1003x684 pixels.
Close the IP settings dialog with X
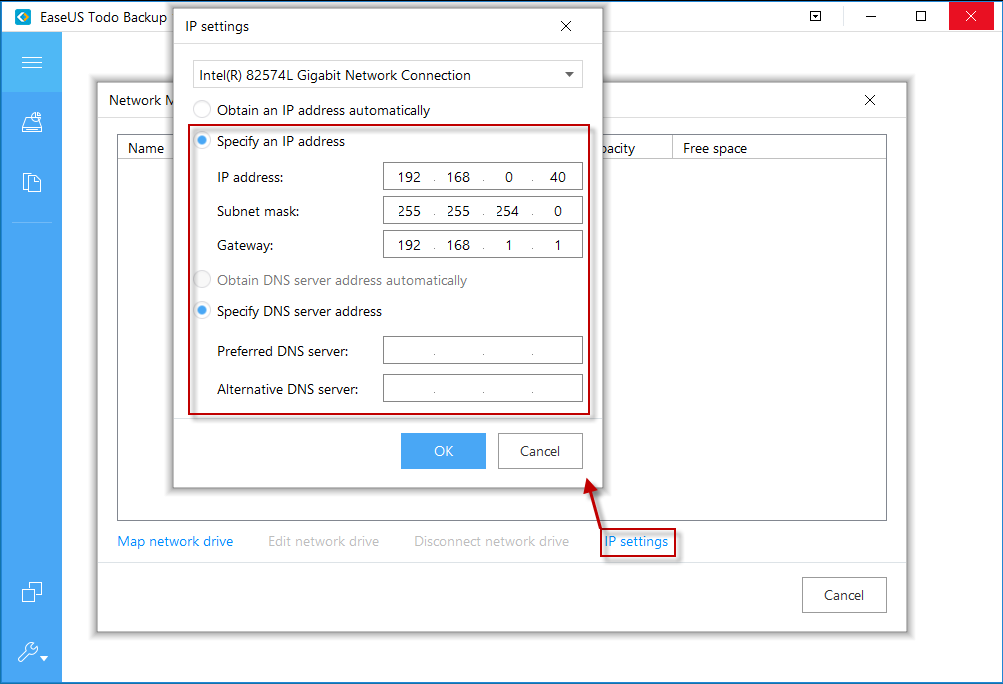tap(566, 26)
